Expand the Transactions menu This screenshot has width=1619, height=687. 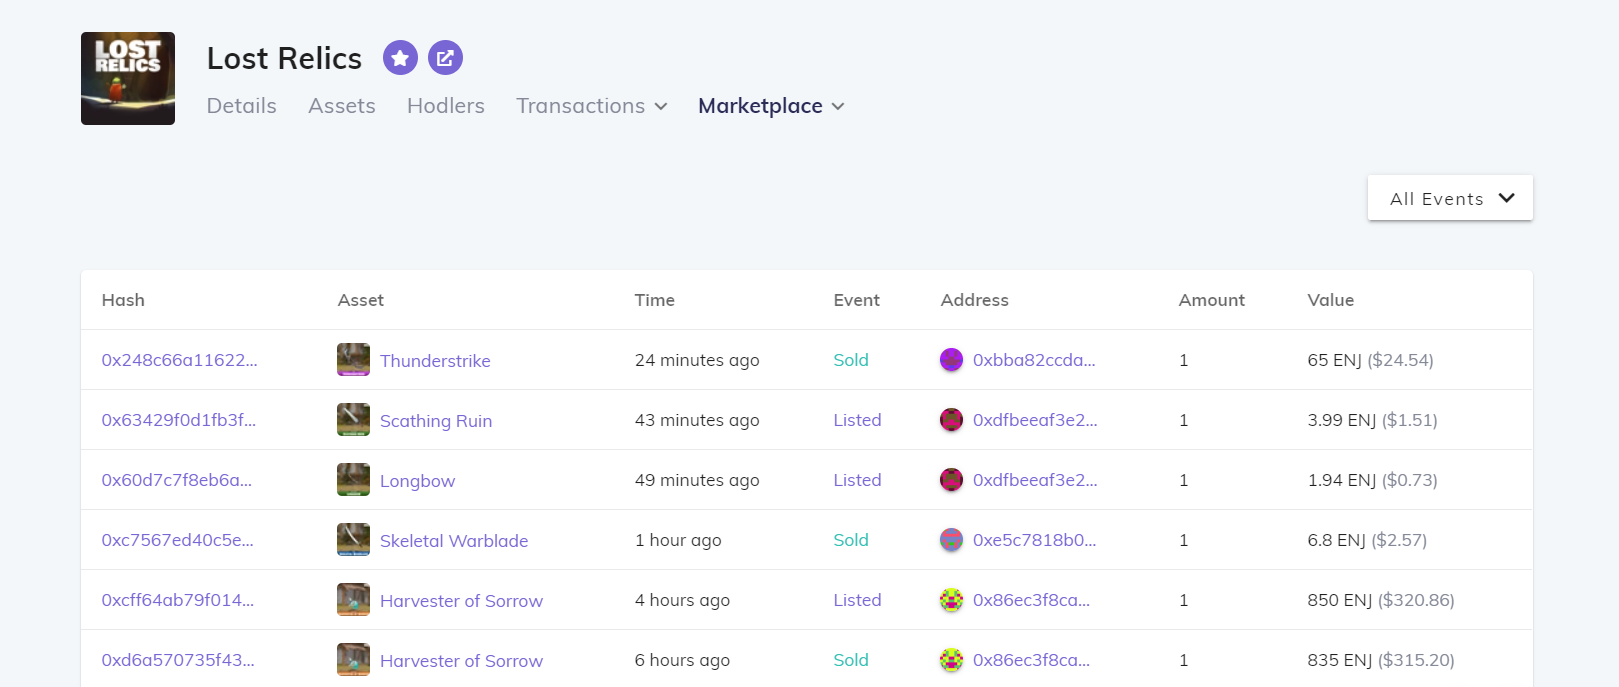pyautogui.click(x=592, y=106)
